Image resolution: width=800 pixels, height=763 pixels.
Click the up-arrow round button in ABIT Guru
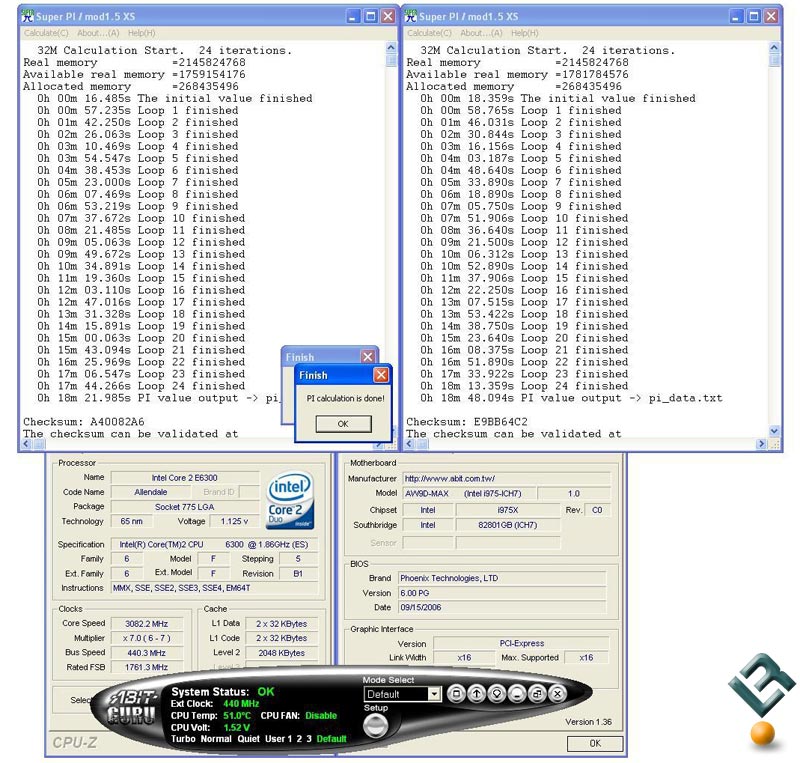tap(477, 694)
